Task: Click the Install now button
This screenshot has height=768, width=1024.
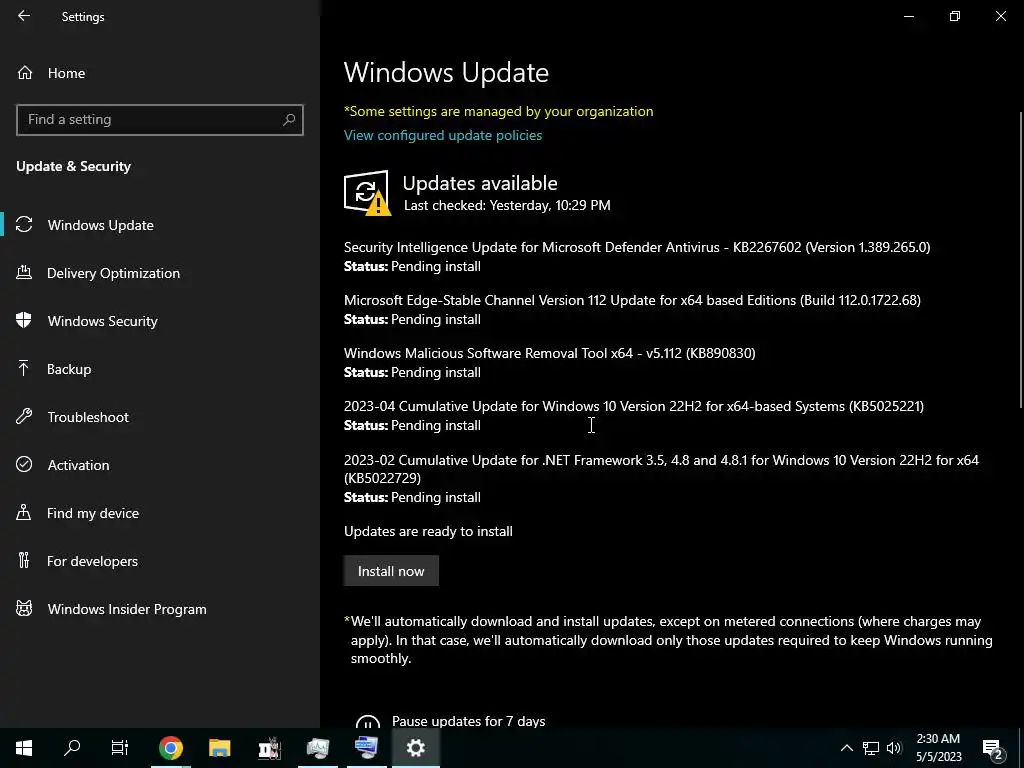Action: coord(391,571)
